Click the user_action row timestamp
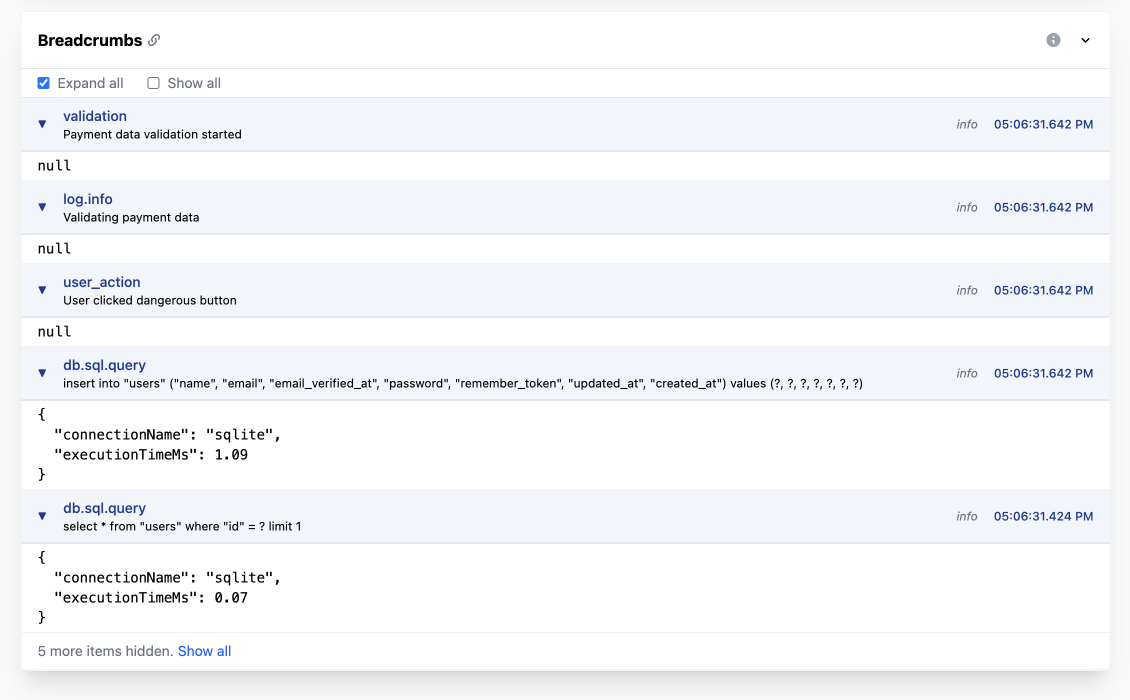Image resolution: width=1130 pixels, height=700 pixels. coord(1043,290)
